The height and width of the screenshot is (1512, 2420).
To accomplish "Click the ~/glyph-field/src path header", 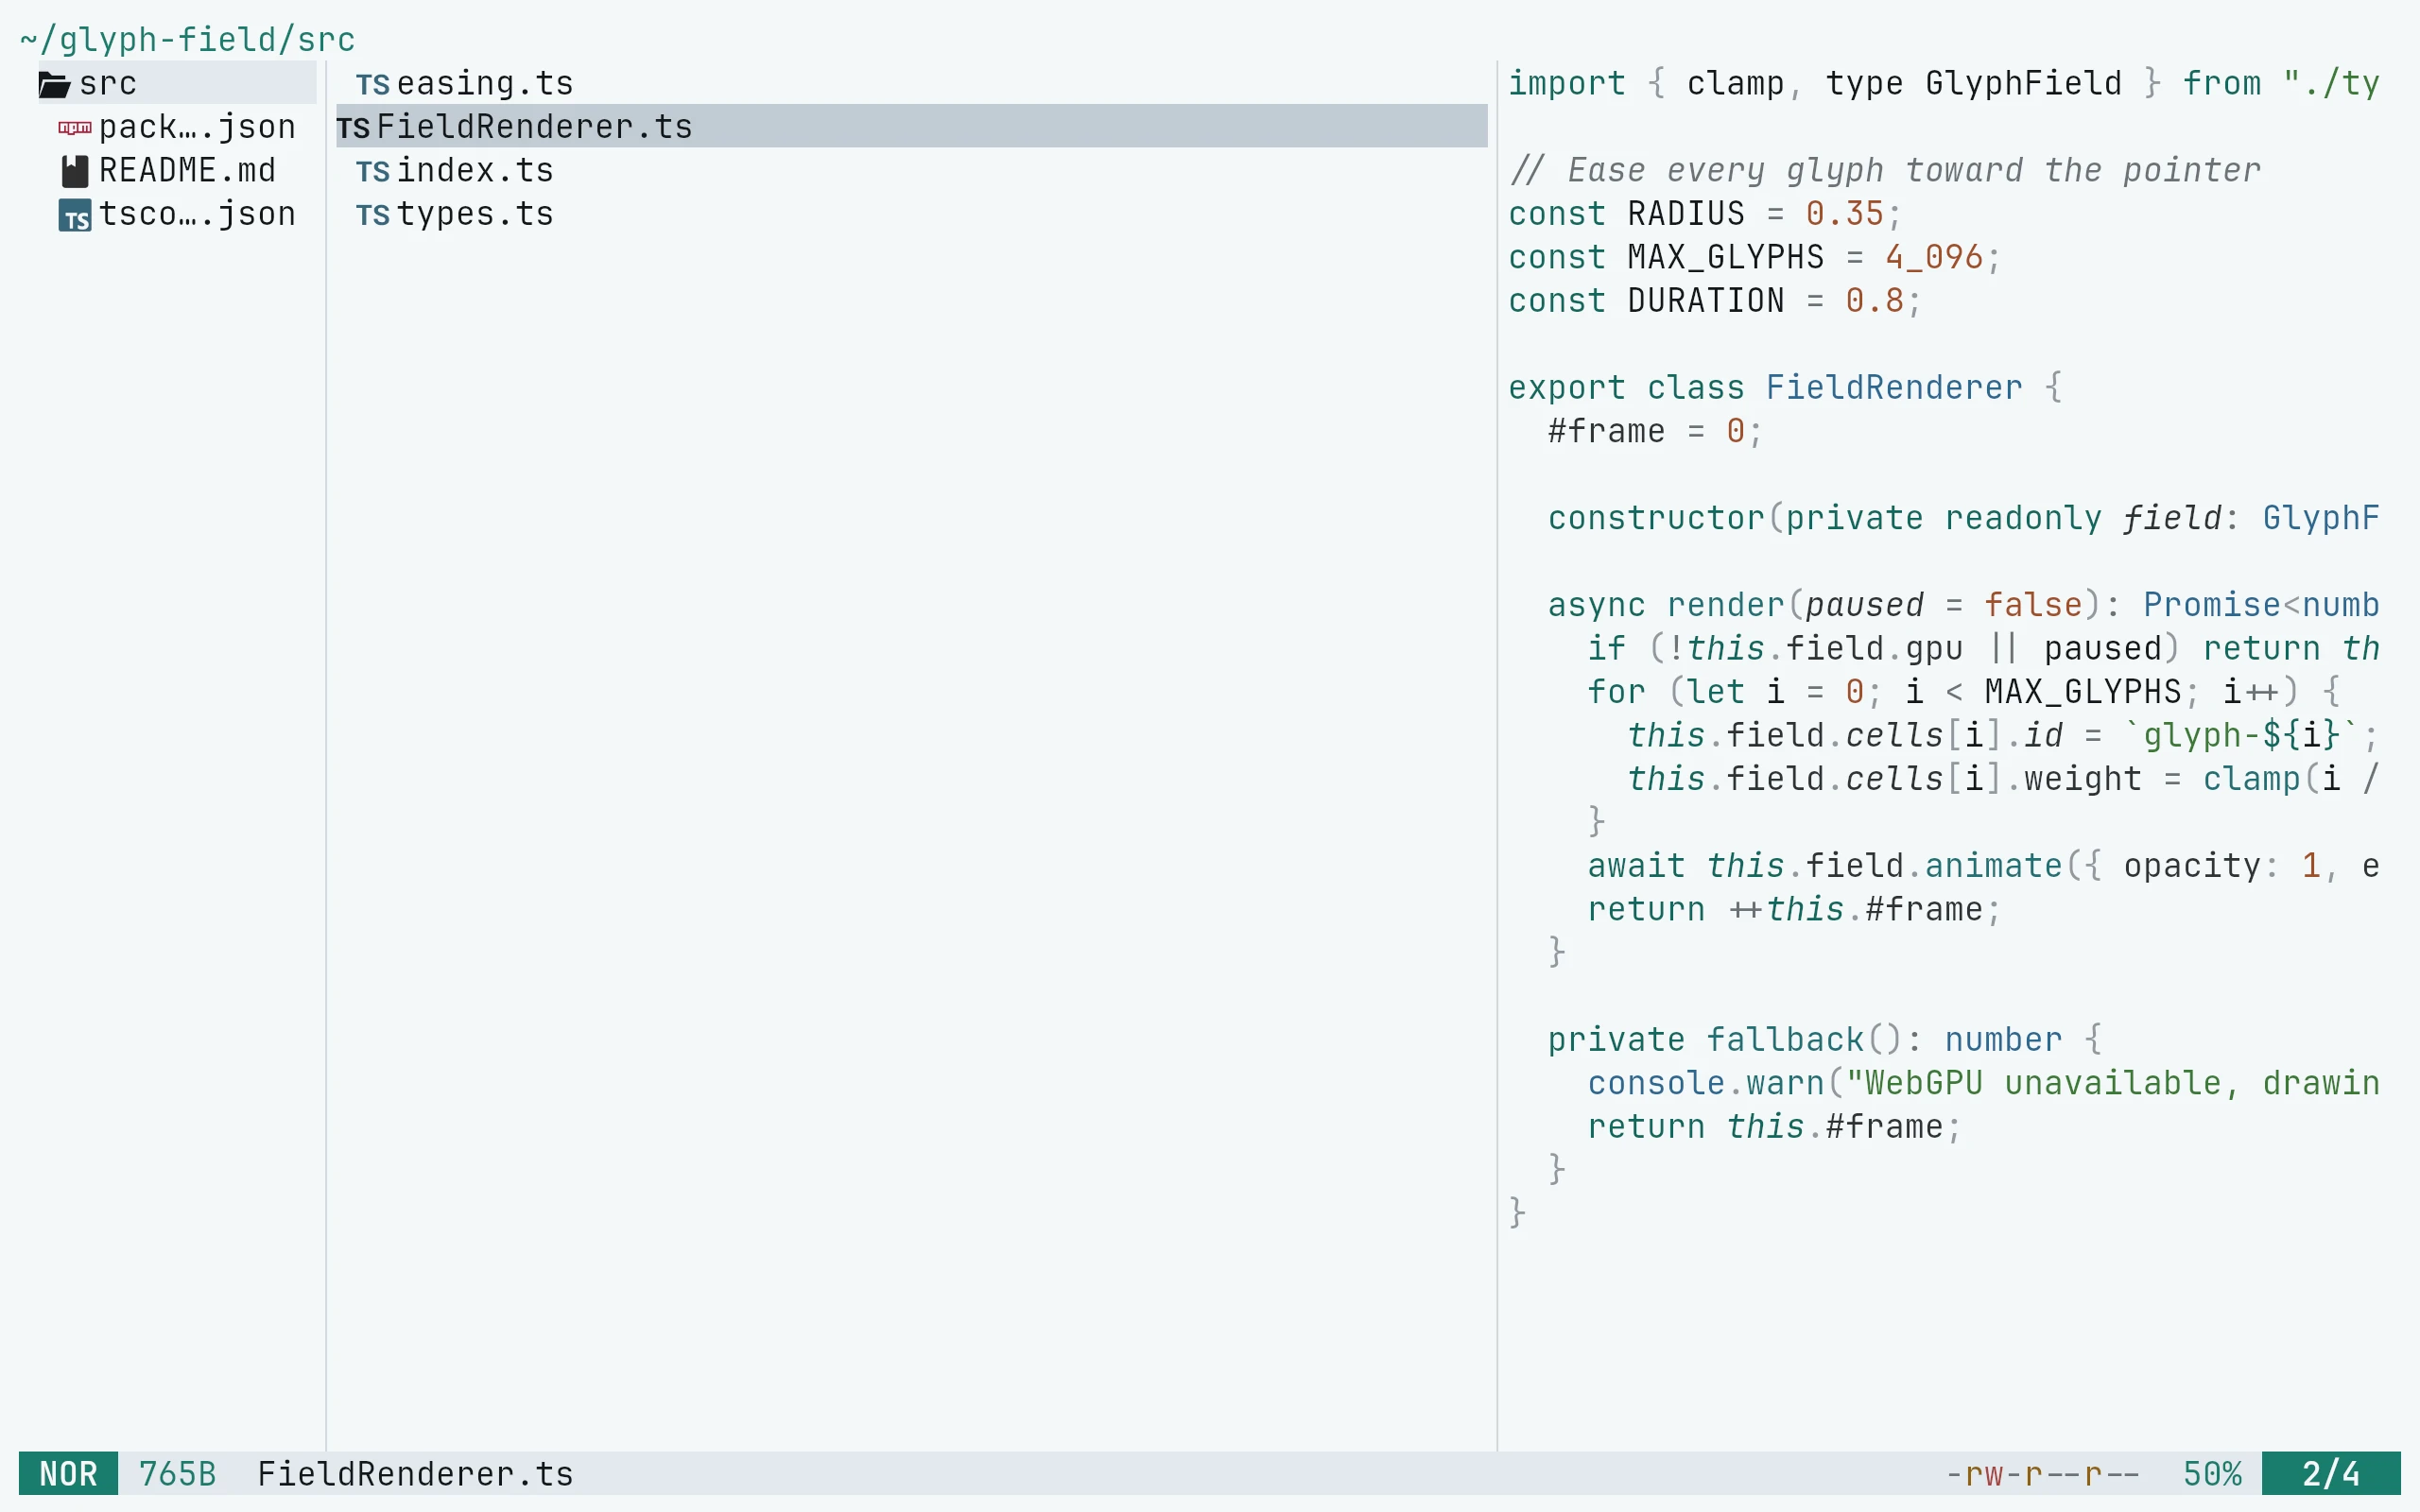I will (x=187, y=40).
